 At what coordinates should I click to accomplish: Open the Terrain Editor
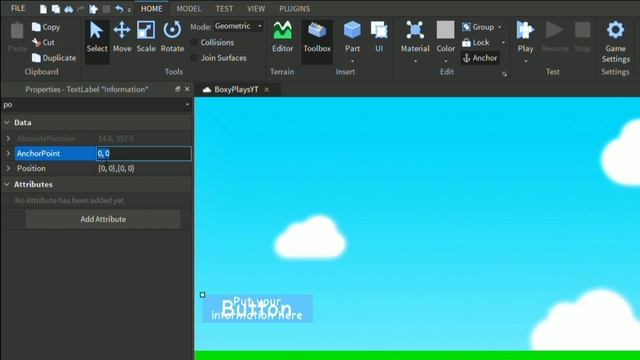point(282,38)
